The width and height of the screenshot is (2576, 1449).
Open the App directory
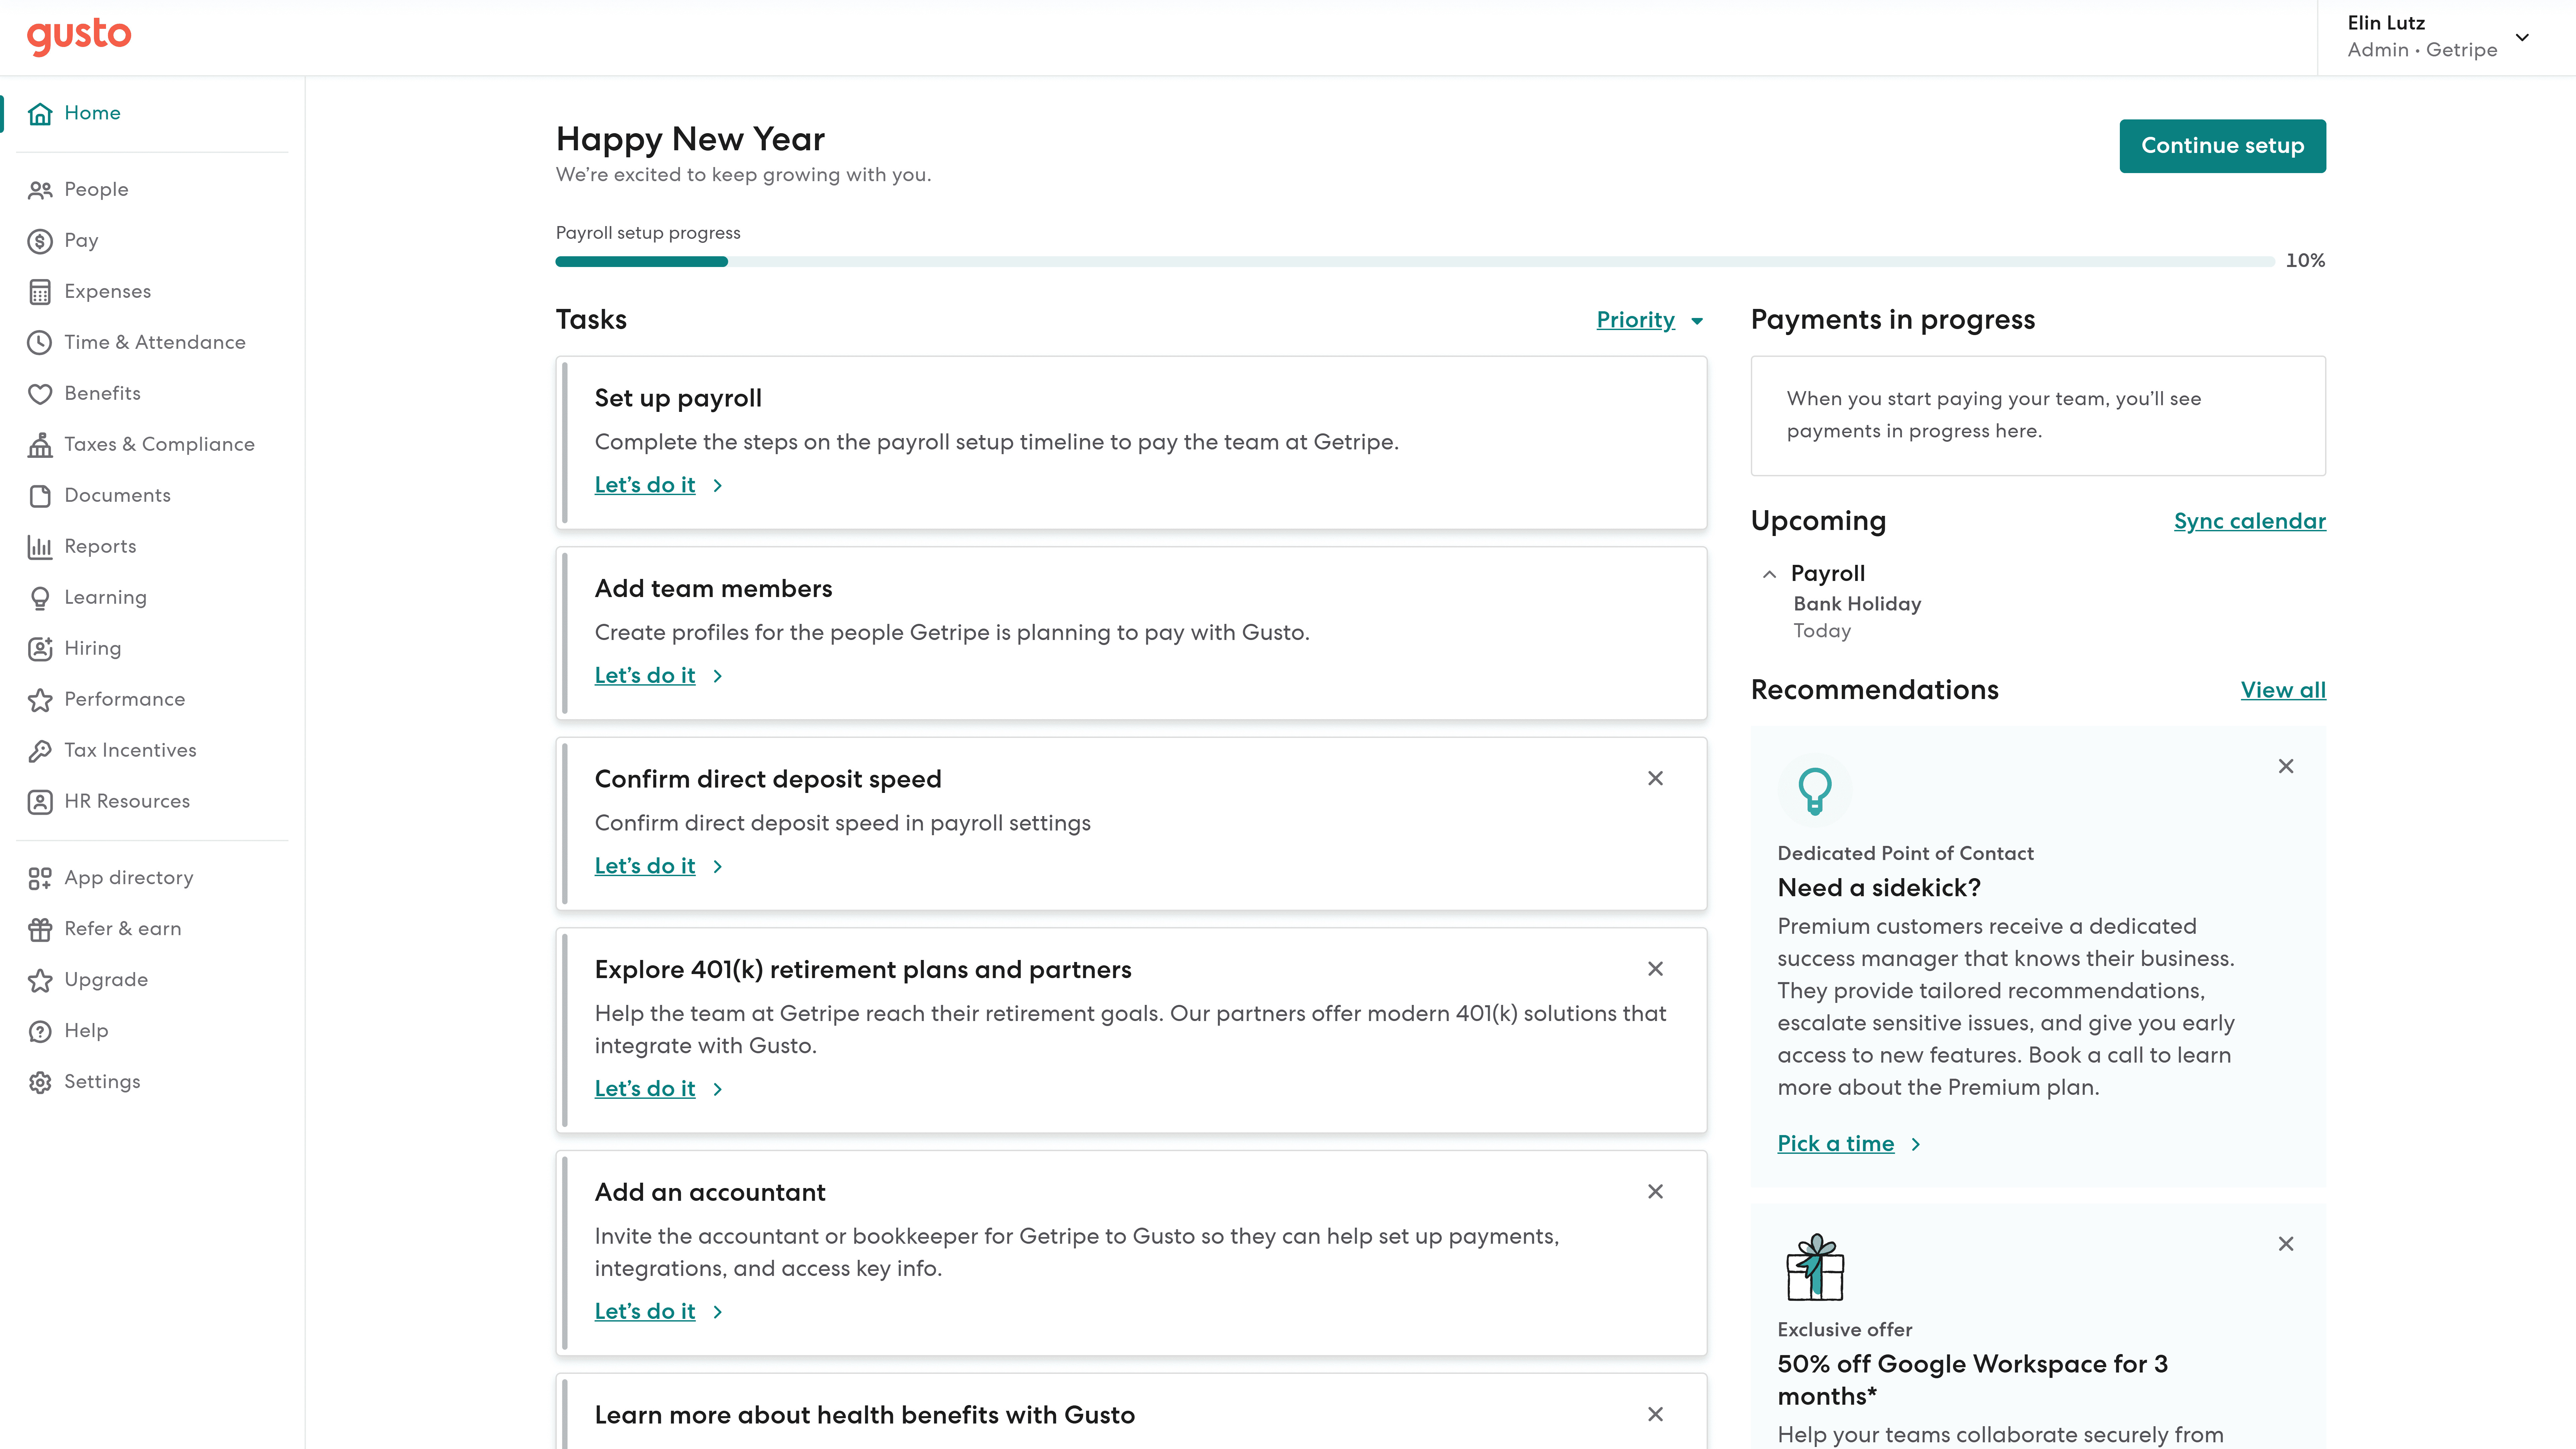click(129, 878)
